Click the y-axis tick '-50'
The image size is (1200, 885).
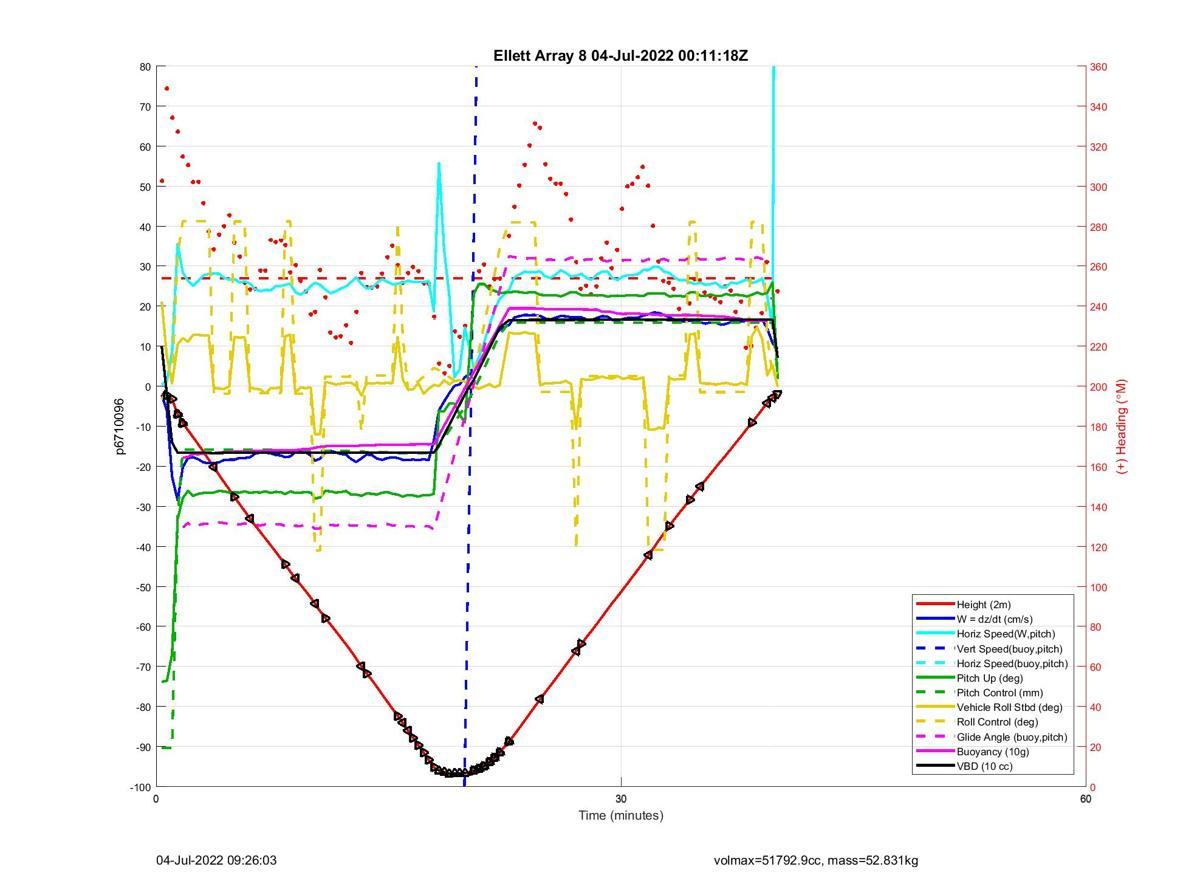click(x=143, y=587)
